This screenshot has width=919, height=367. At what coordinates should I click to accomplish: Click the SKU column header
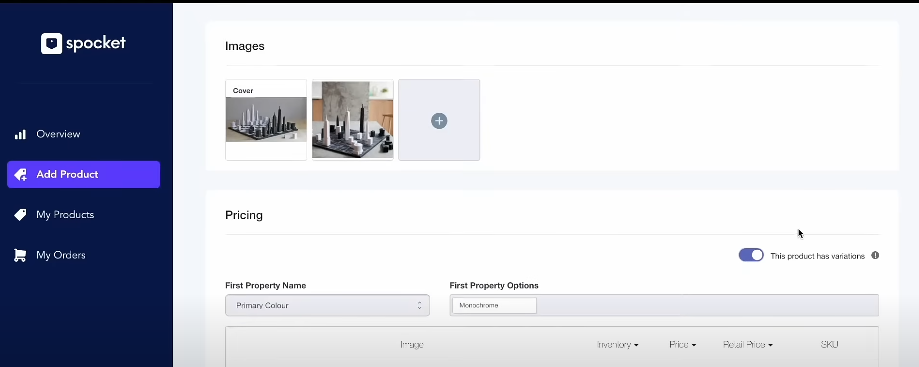coord(829,345)
